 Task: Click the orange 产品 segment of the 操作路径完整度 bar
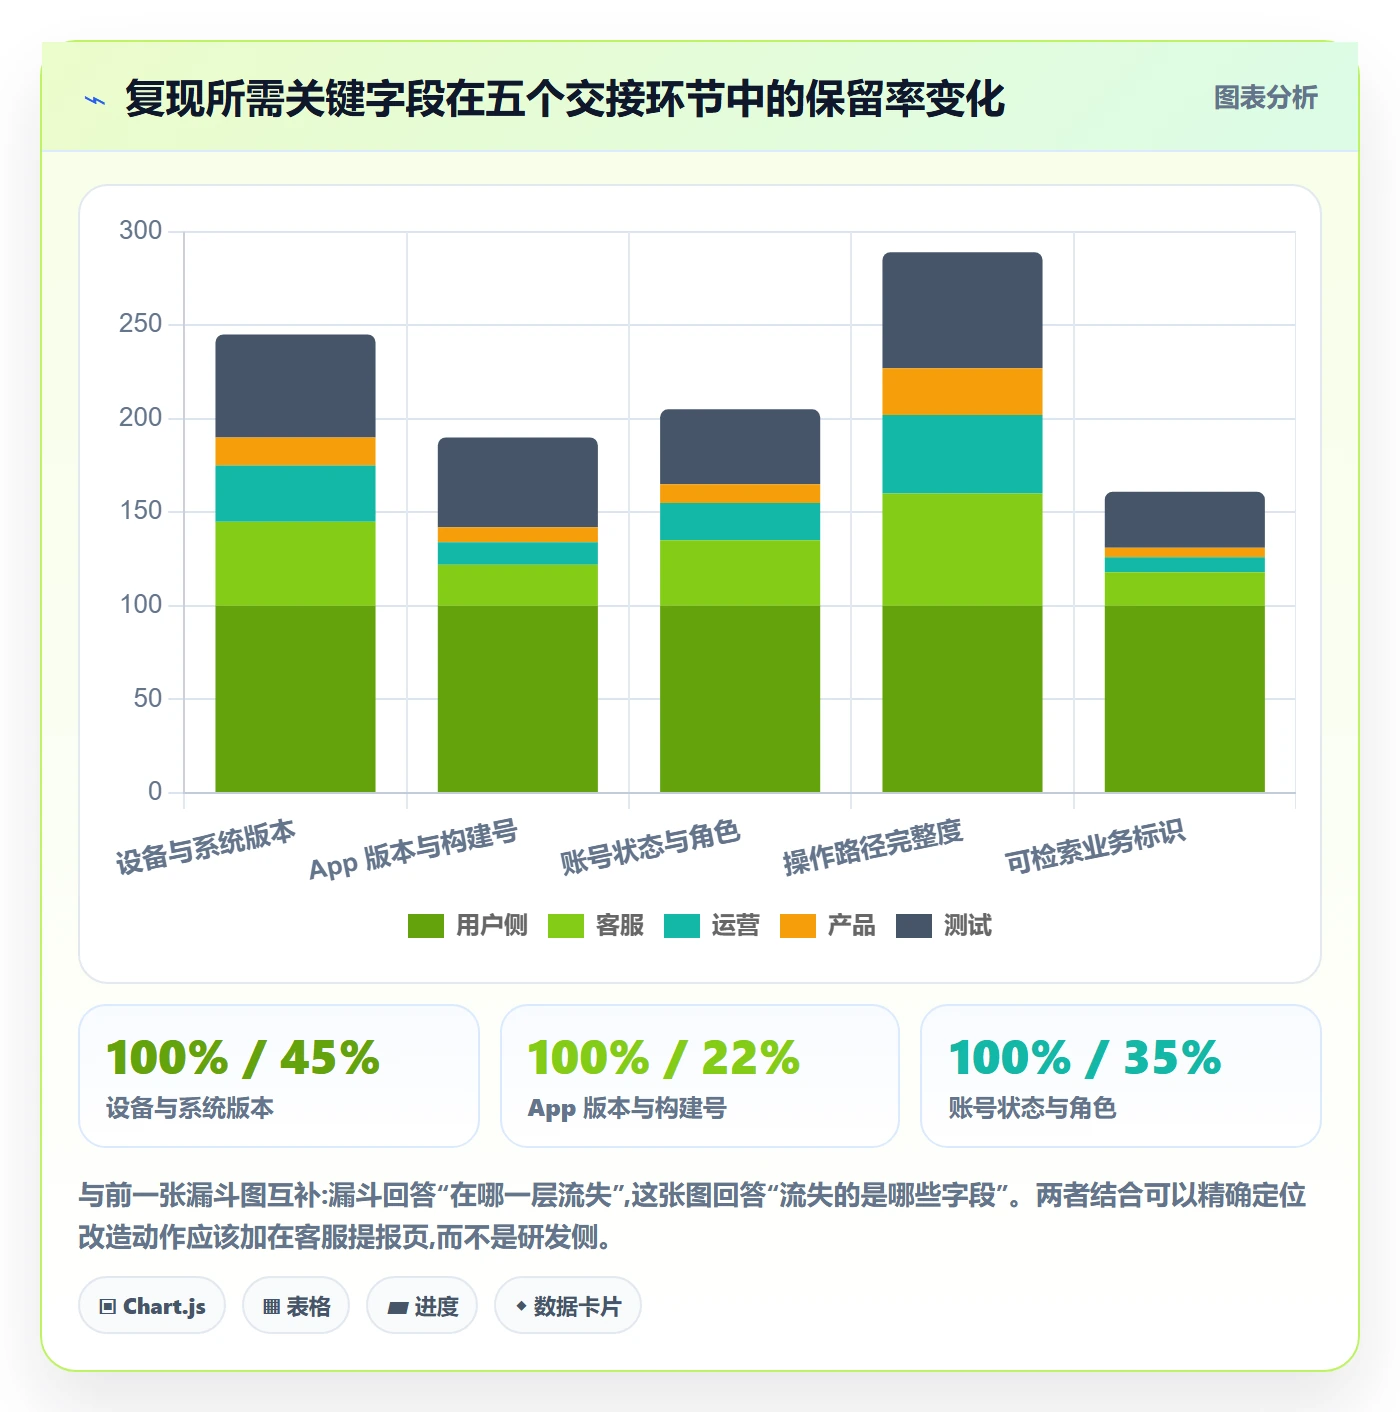[962, 391]
